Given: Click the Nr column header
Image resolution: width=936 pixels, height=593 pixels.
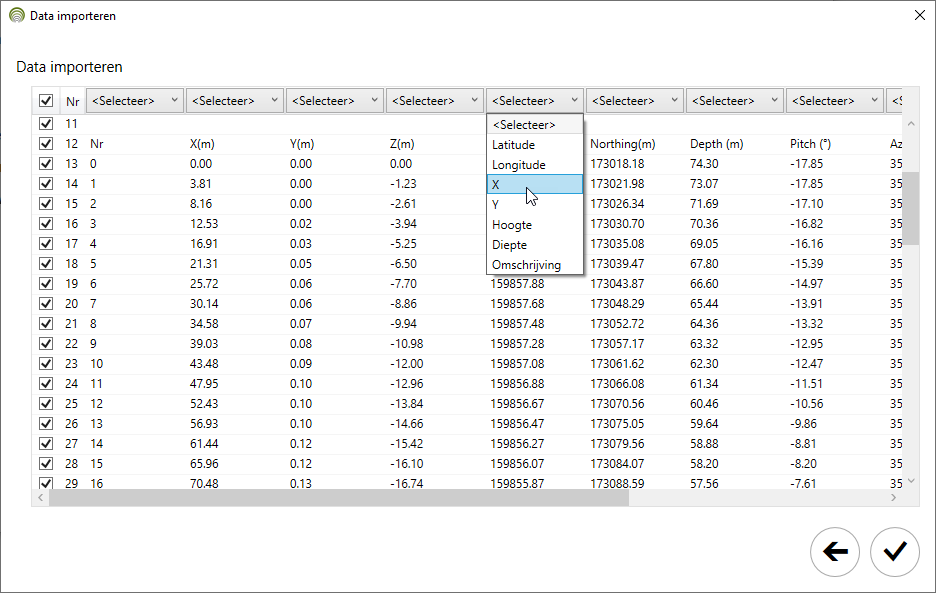Looking at the screenshot, I should click(x=73, y=101).
